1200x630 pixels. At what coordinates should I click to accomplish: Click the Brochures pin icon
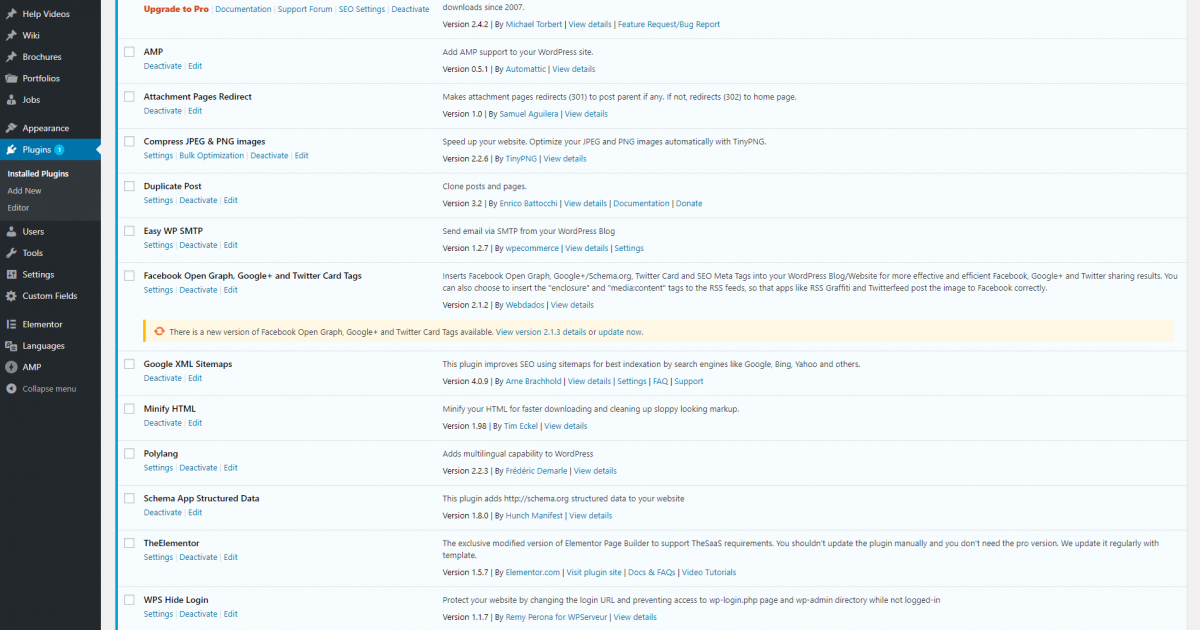tap(11, 57)
